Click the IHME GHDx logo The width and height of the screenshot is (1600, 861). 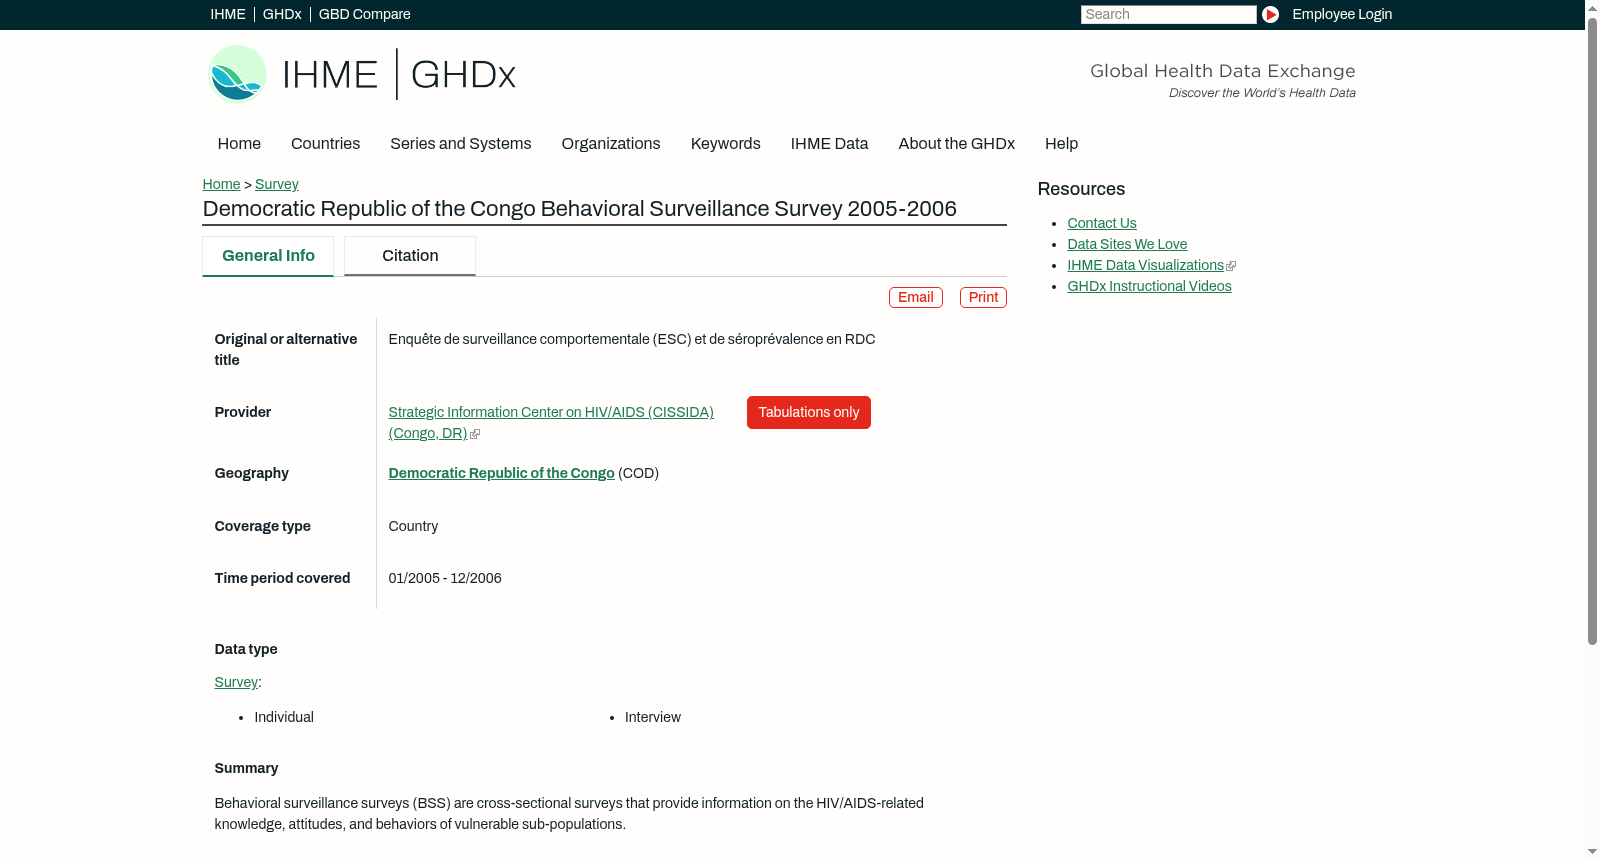tap(361, 74)
